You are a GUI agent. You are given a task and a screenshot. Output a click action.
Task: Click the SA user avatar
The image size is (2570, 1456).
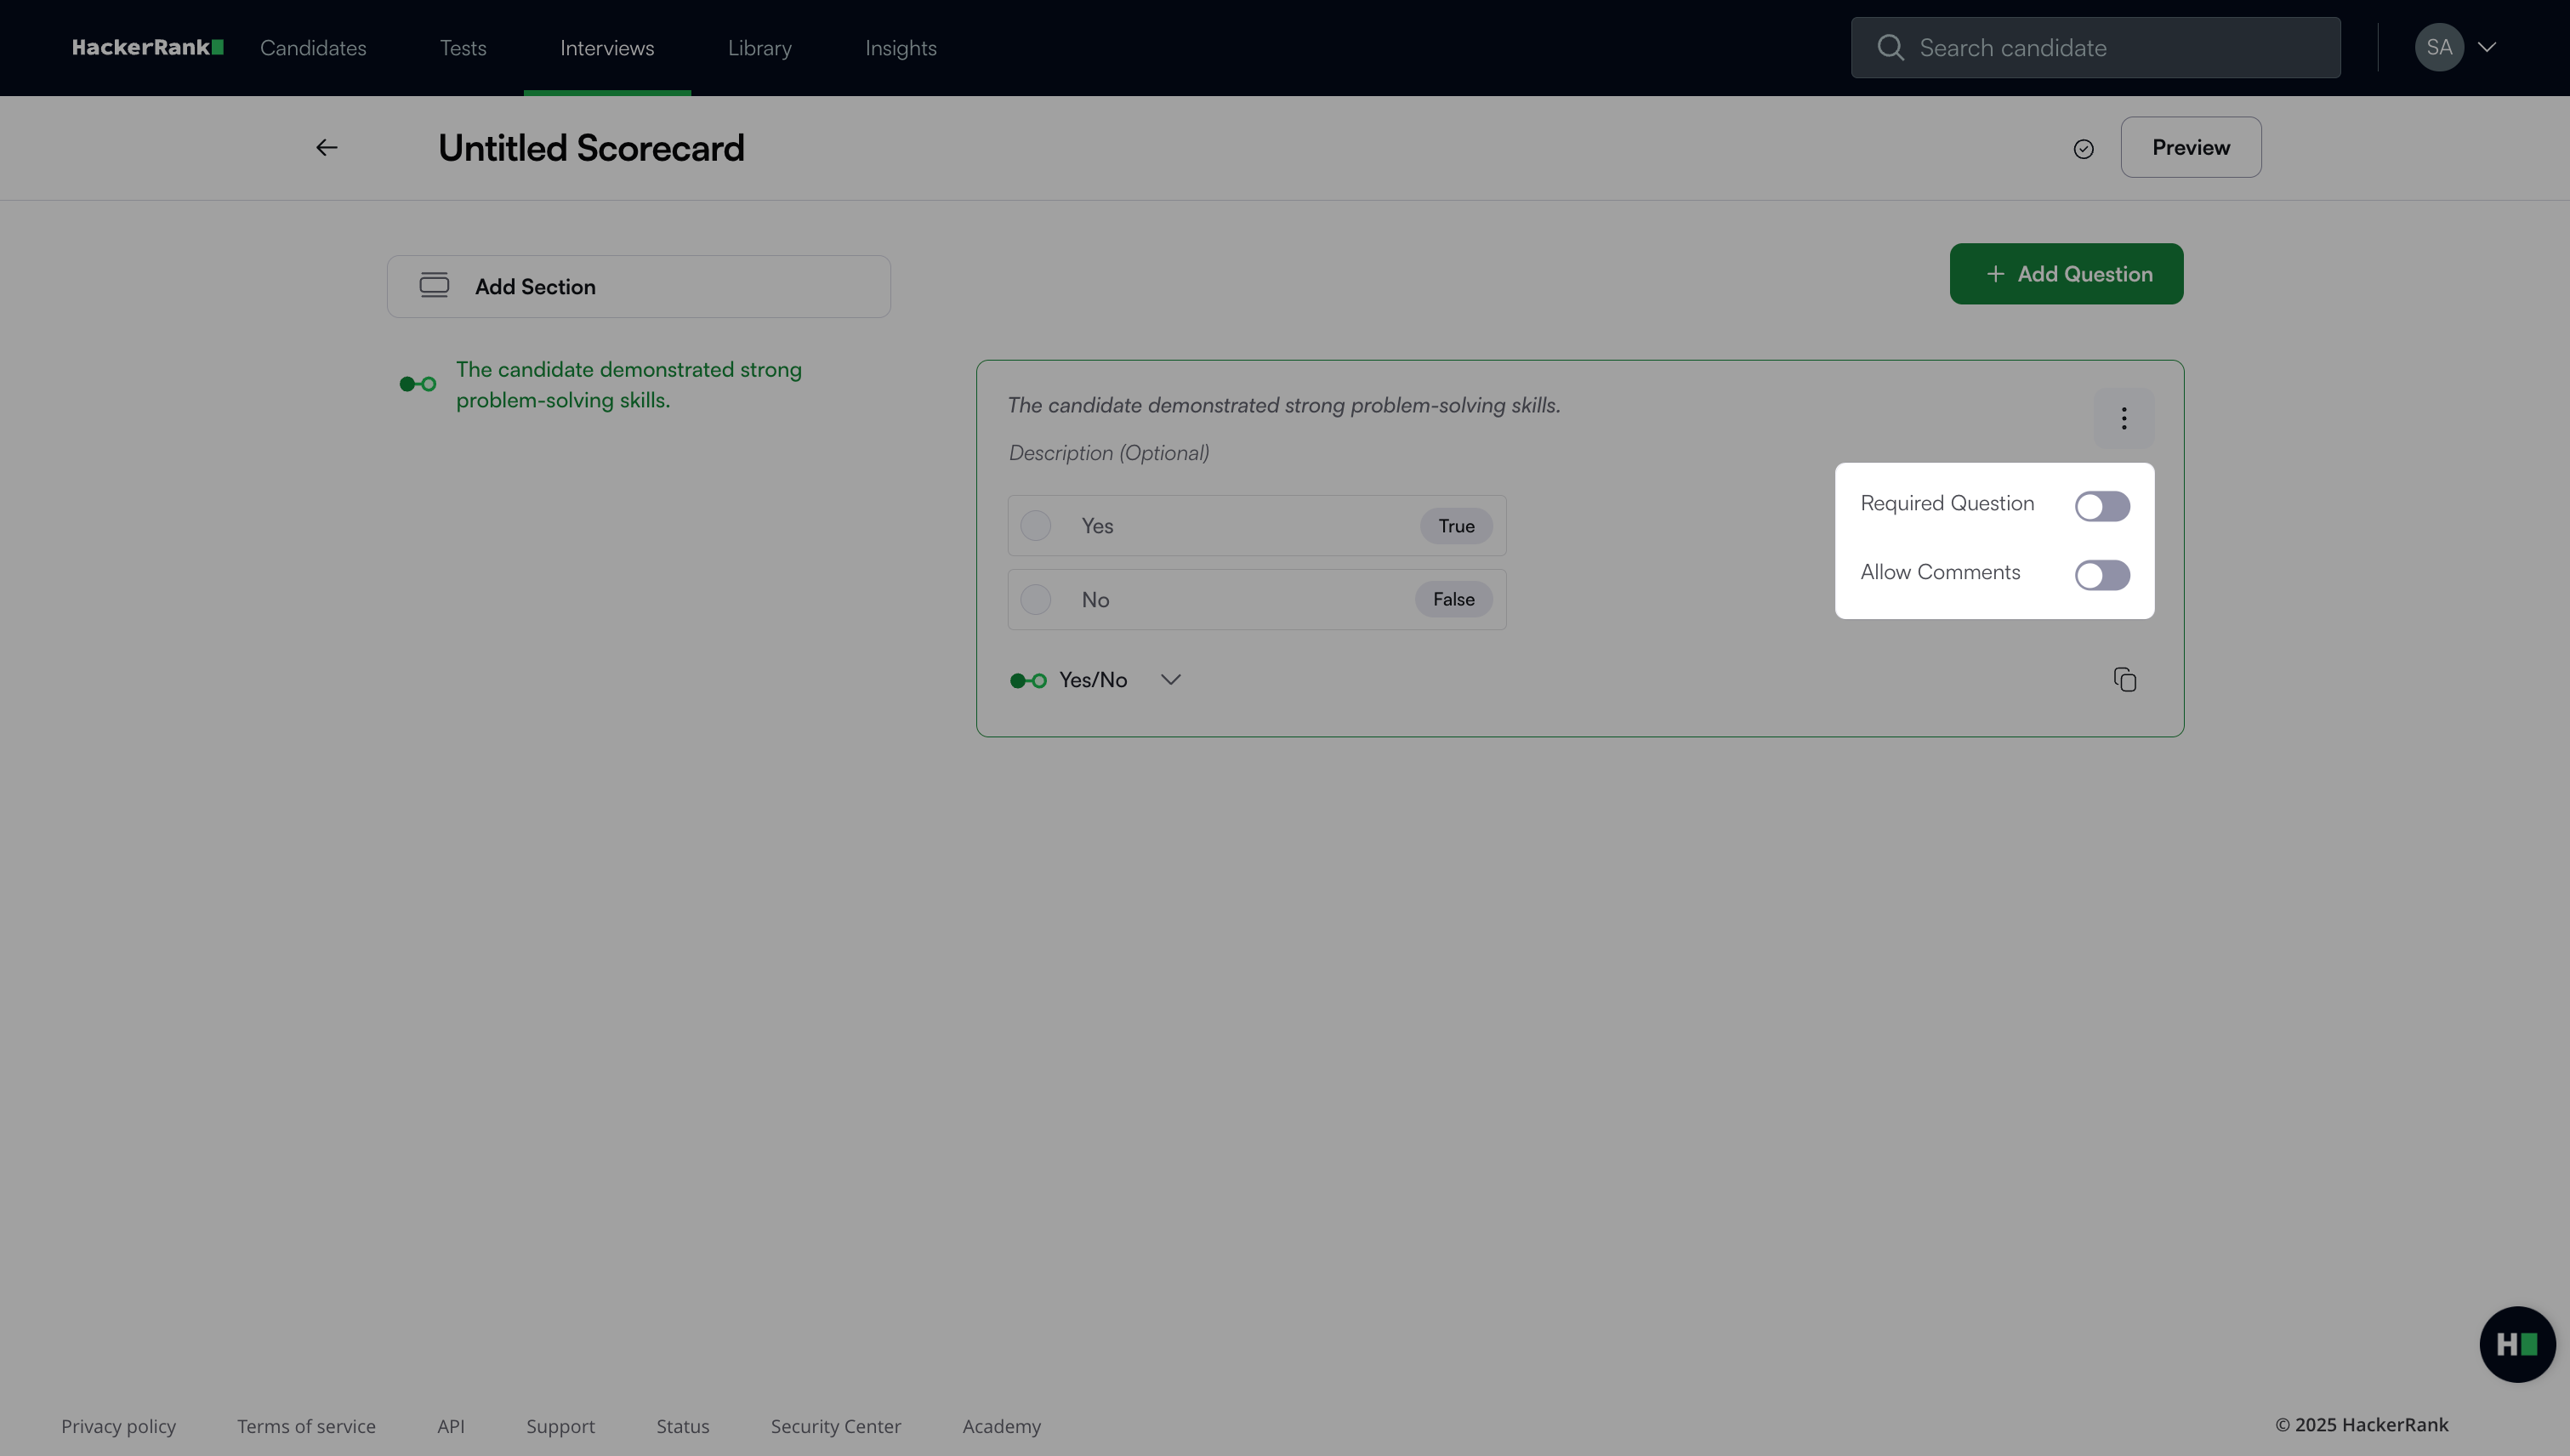tap(2438, 47)
